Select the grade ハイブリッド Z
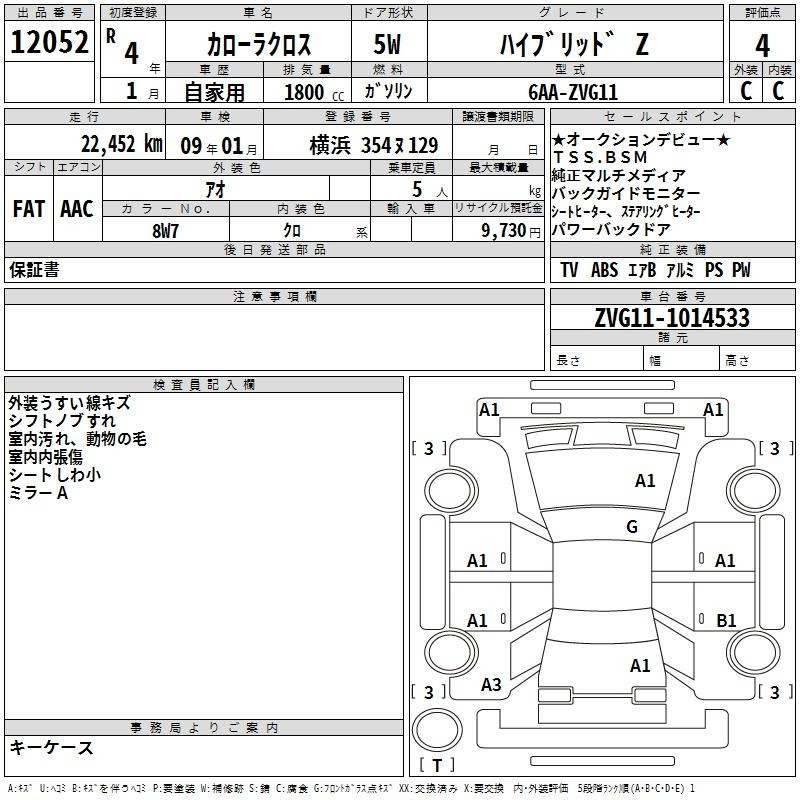 pyautogui.click(x=574, y=44)
